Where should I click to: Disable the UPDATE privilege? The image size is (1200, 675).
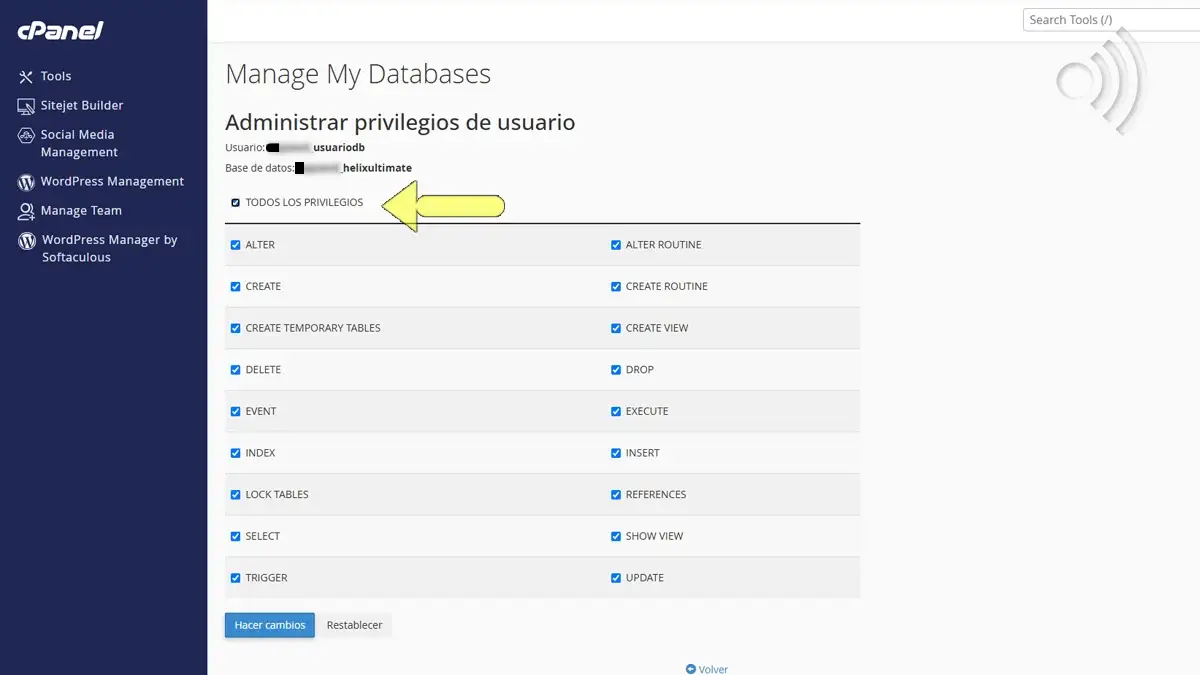click(616, 577)
